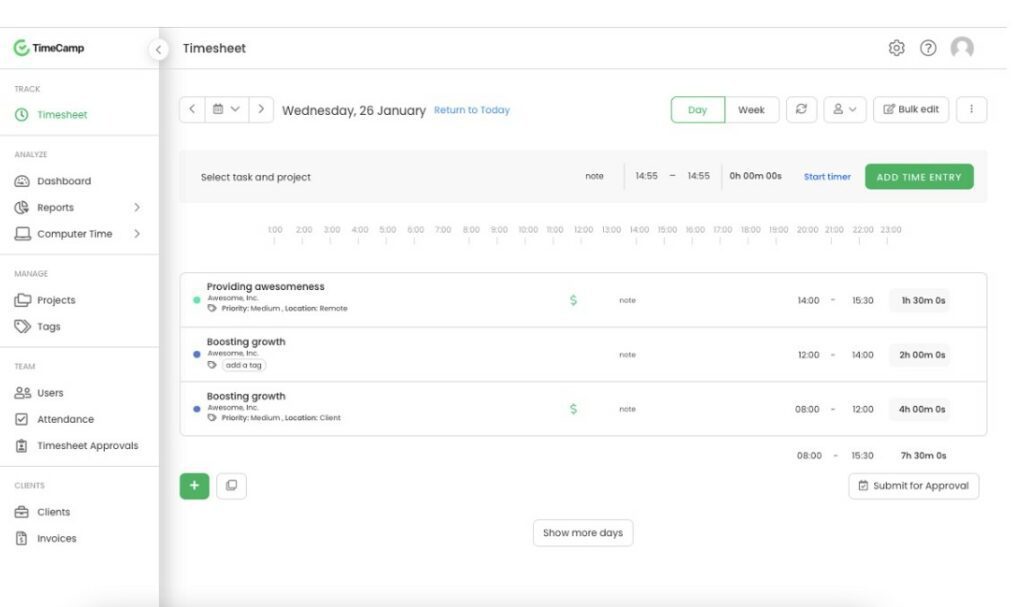Click the copy entries icon button

click(x=231, y=486)
